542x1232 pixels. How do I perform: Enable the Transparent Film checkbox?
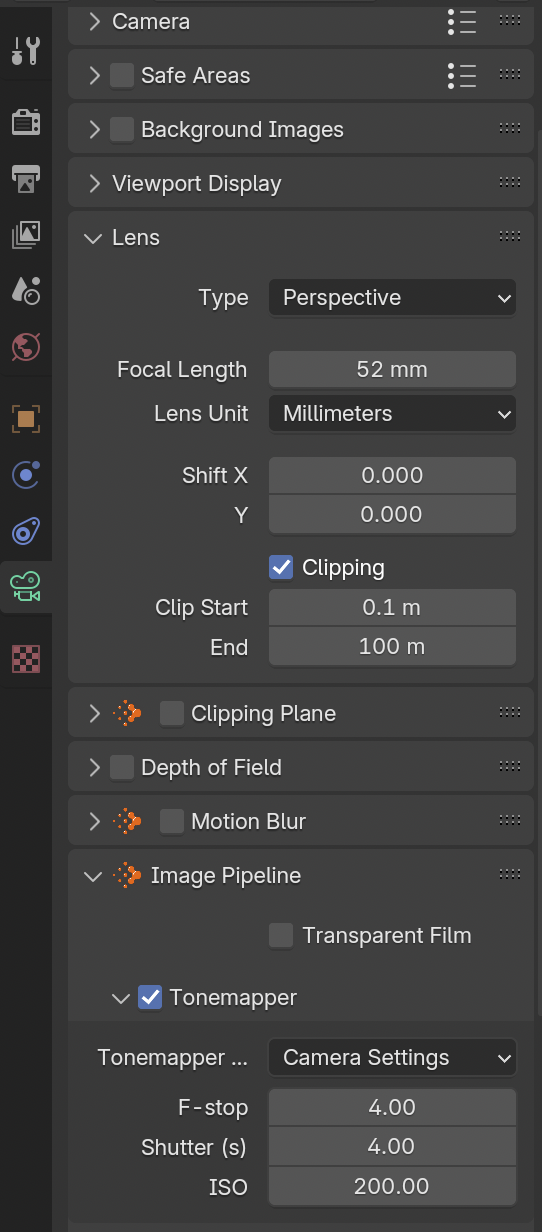(281, 935)
